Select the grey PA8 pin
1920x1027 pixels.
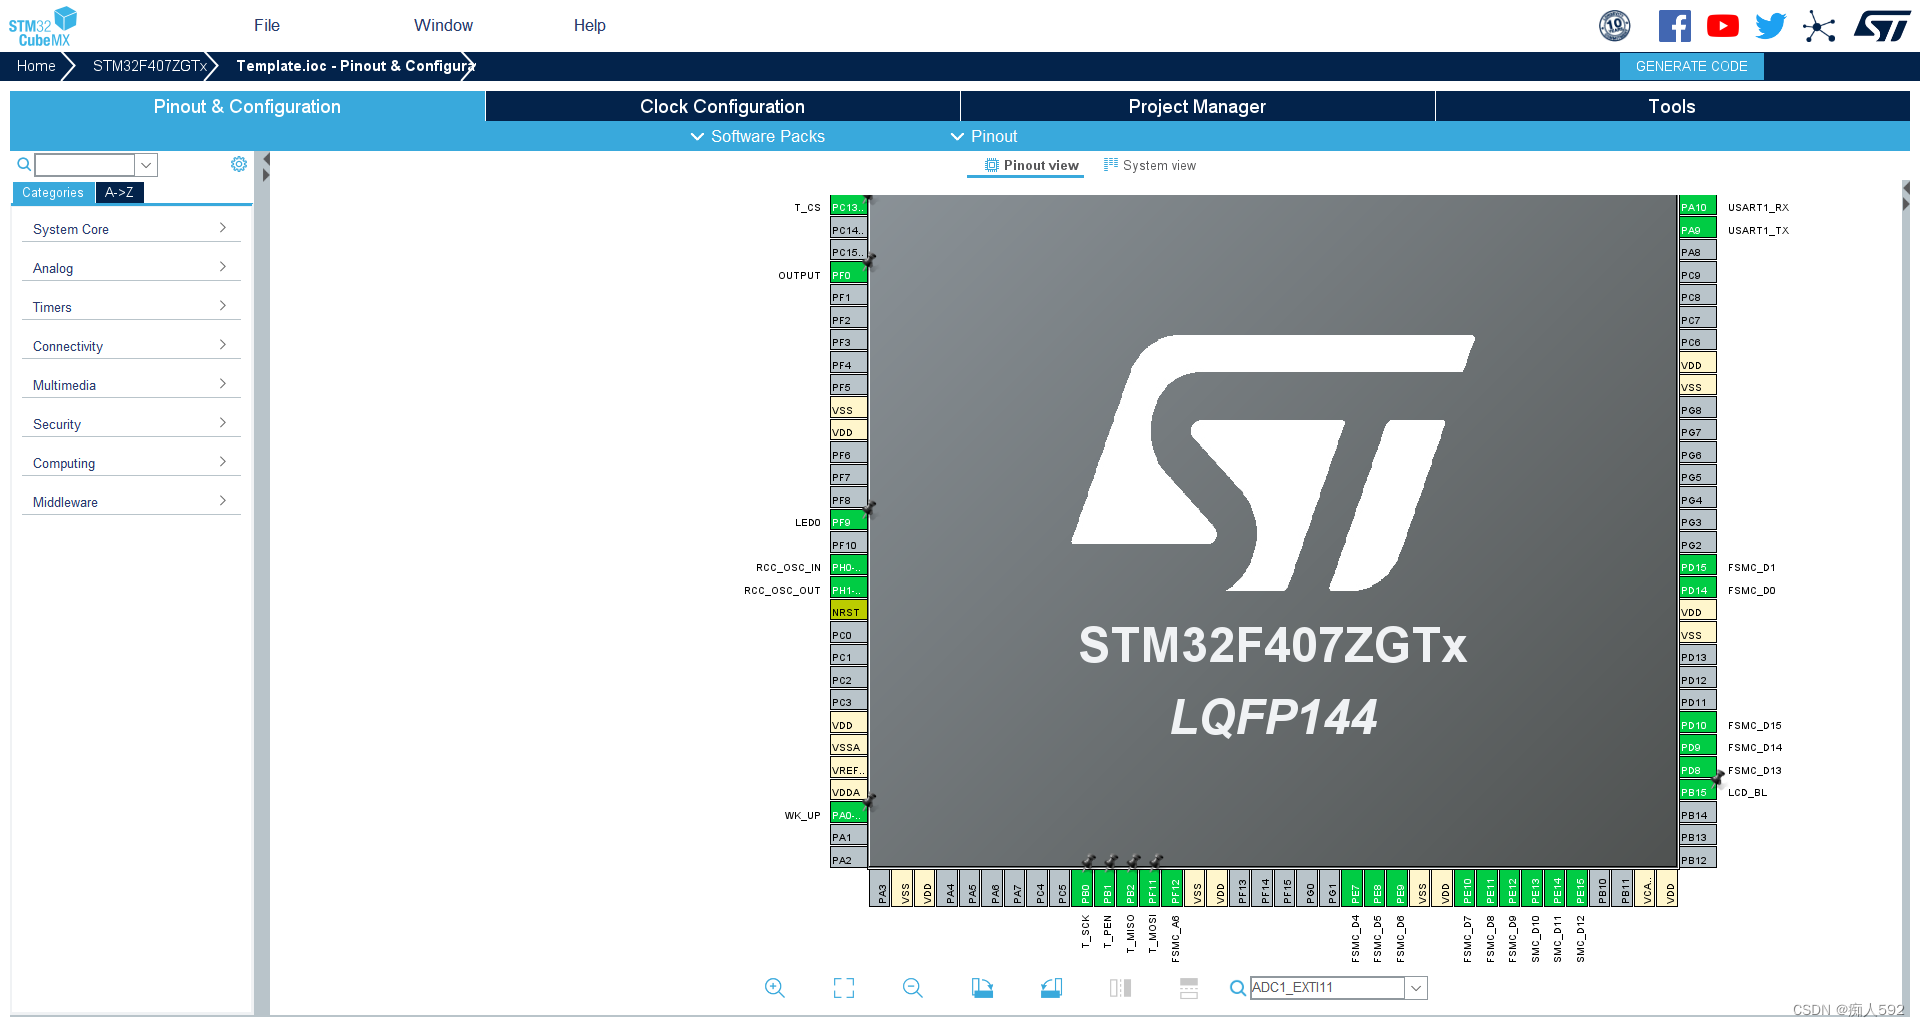1698,252
